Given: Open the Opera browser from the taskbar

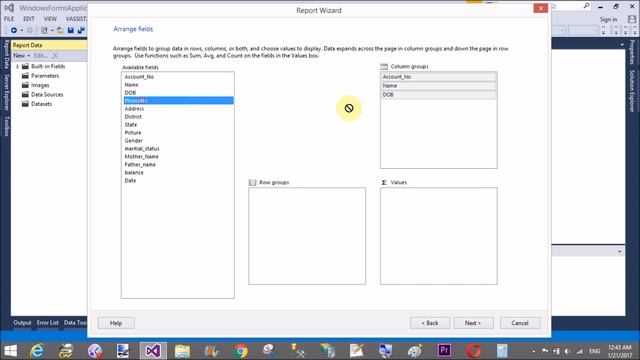Looking at the screenshot, I should coord(473,351).
